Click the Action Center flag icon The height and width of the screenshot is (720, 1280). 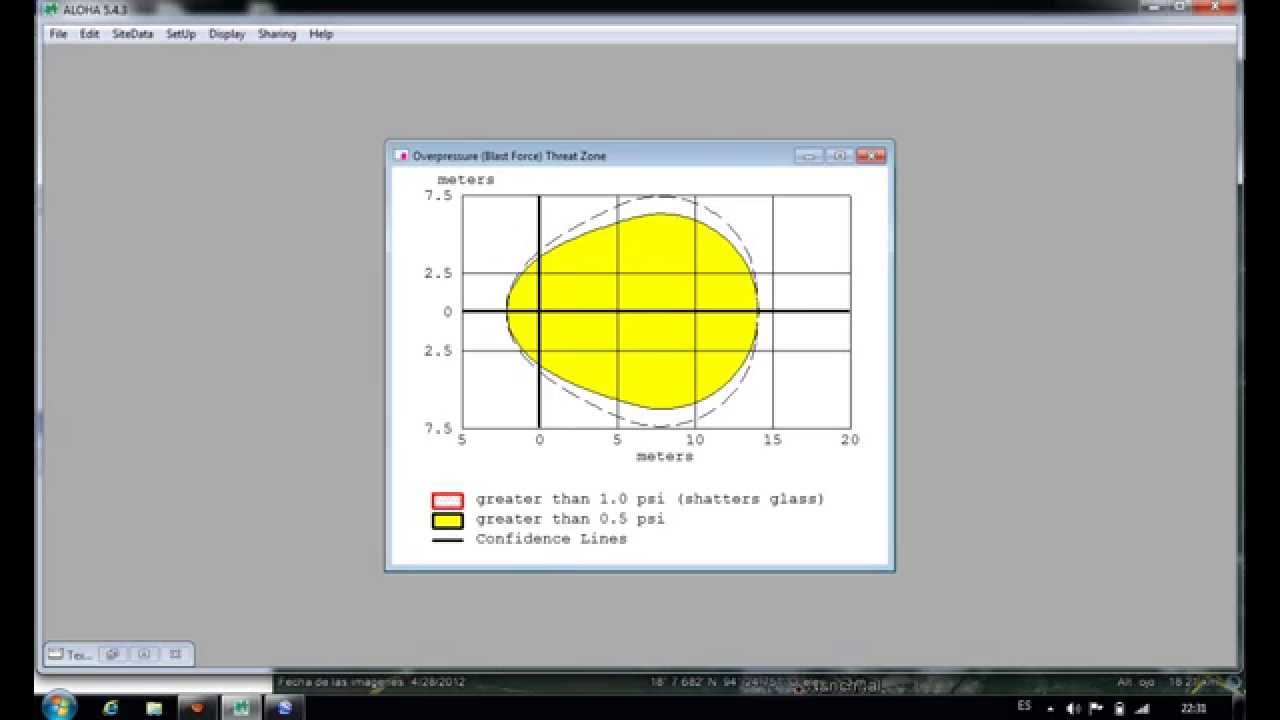pos(1096,708)
